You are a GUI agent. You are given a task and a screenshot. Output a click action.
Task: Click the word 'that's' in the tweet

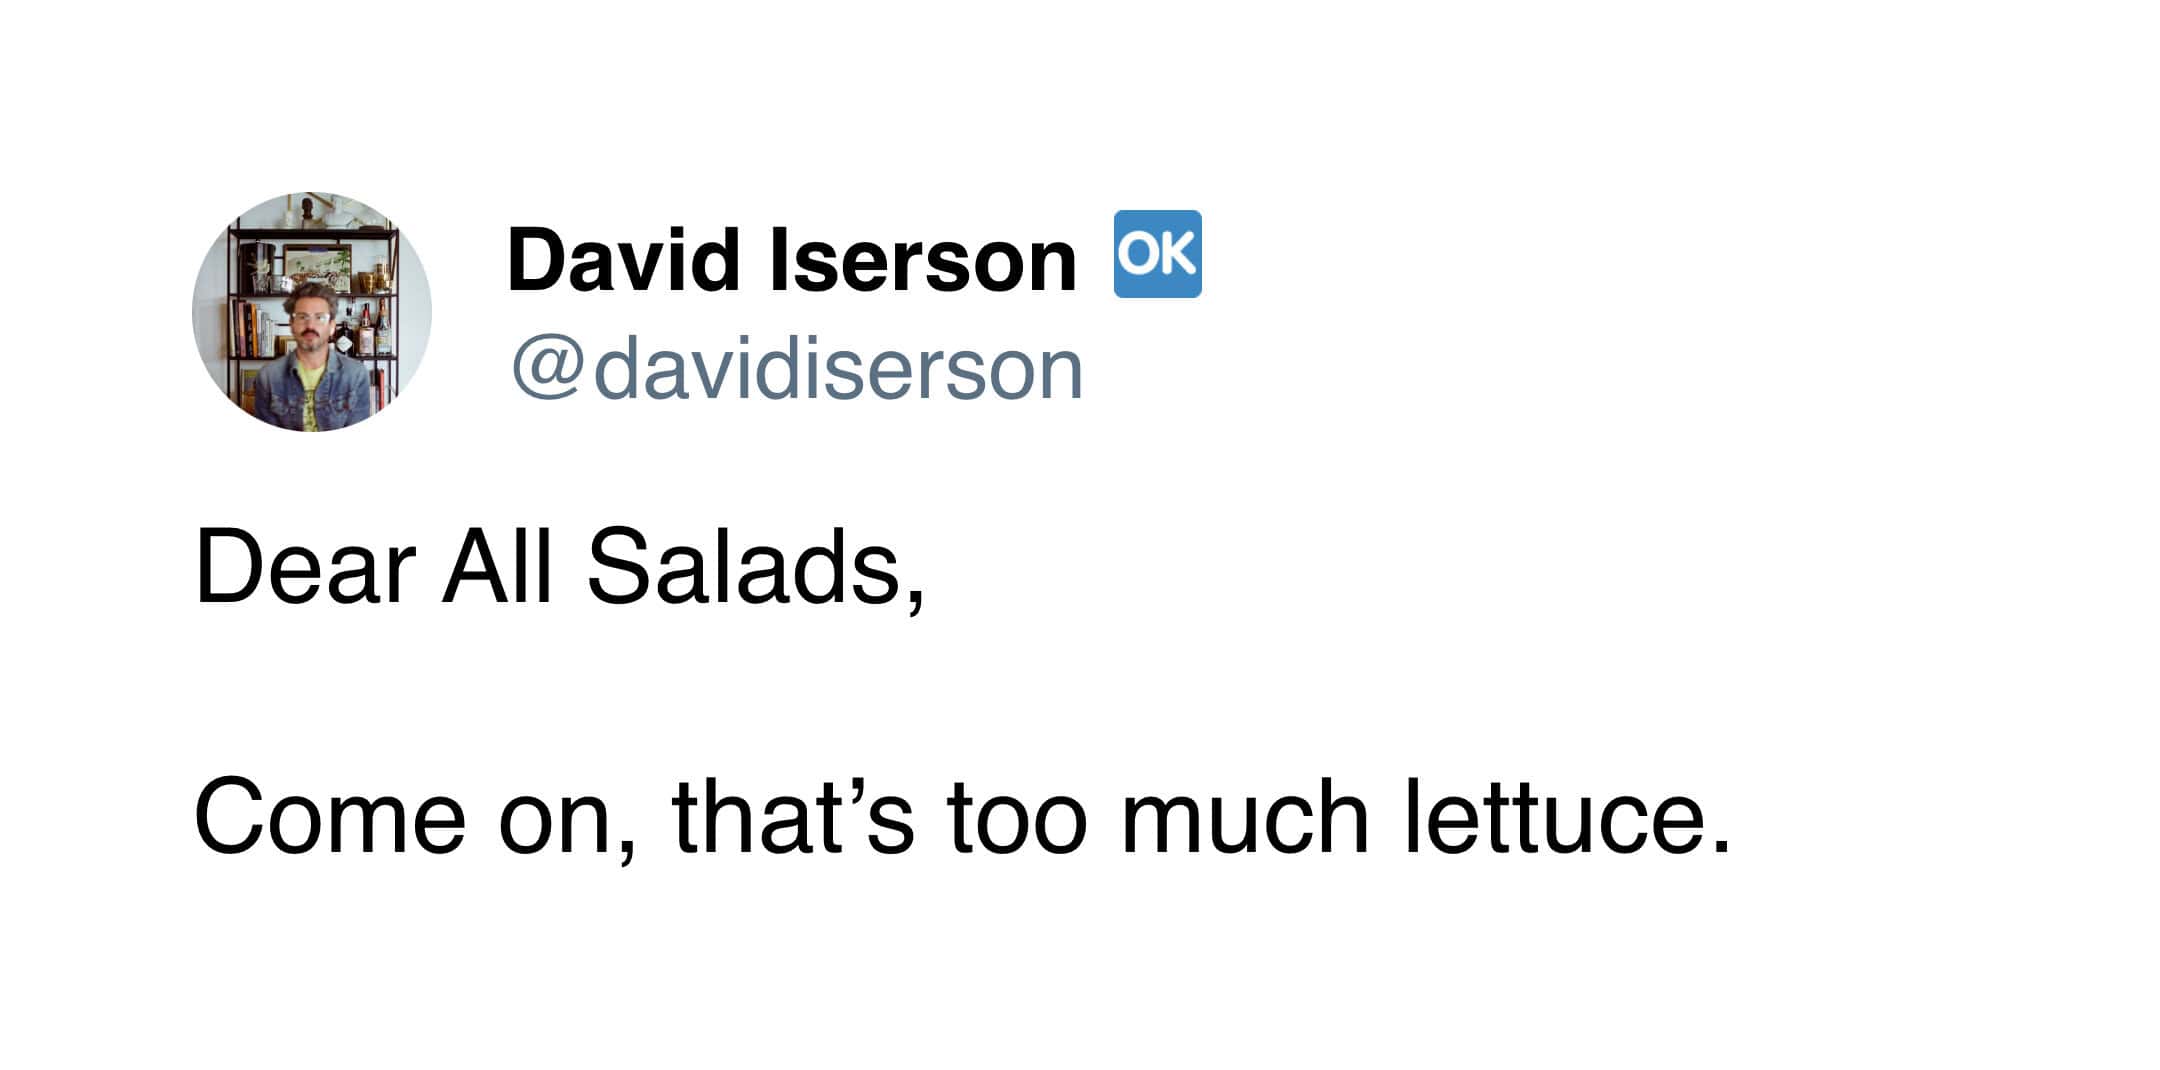point(793,817)
